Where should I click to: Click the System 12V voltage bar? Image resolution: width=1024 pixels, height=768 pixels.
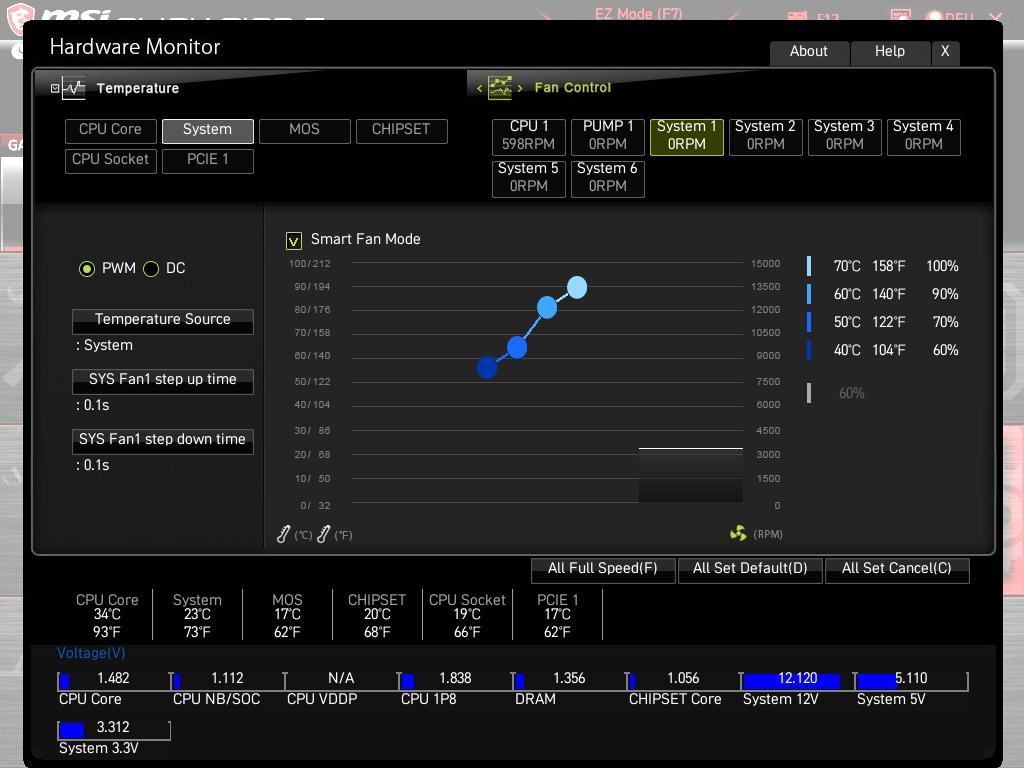[797, 680]
